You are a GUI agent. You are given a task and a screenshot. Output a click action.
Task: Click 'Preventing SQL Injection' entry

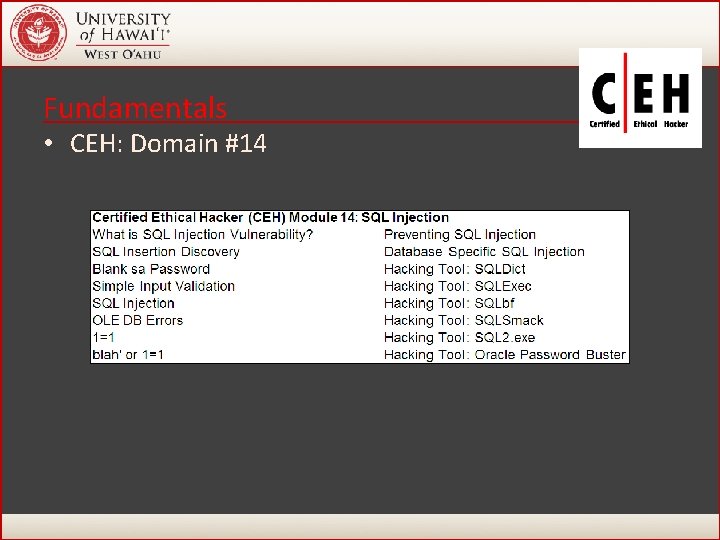pos(460,235)
